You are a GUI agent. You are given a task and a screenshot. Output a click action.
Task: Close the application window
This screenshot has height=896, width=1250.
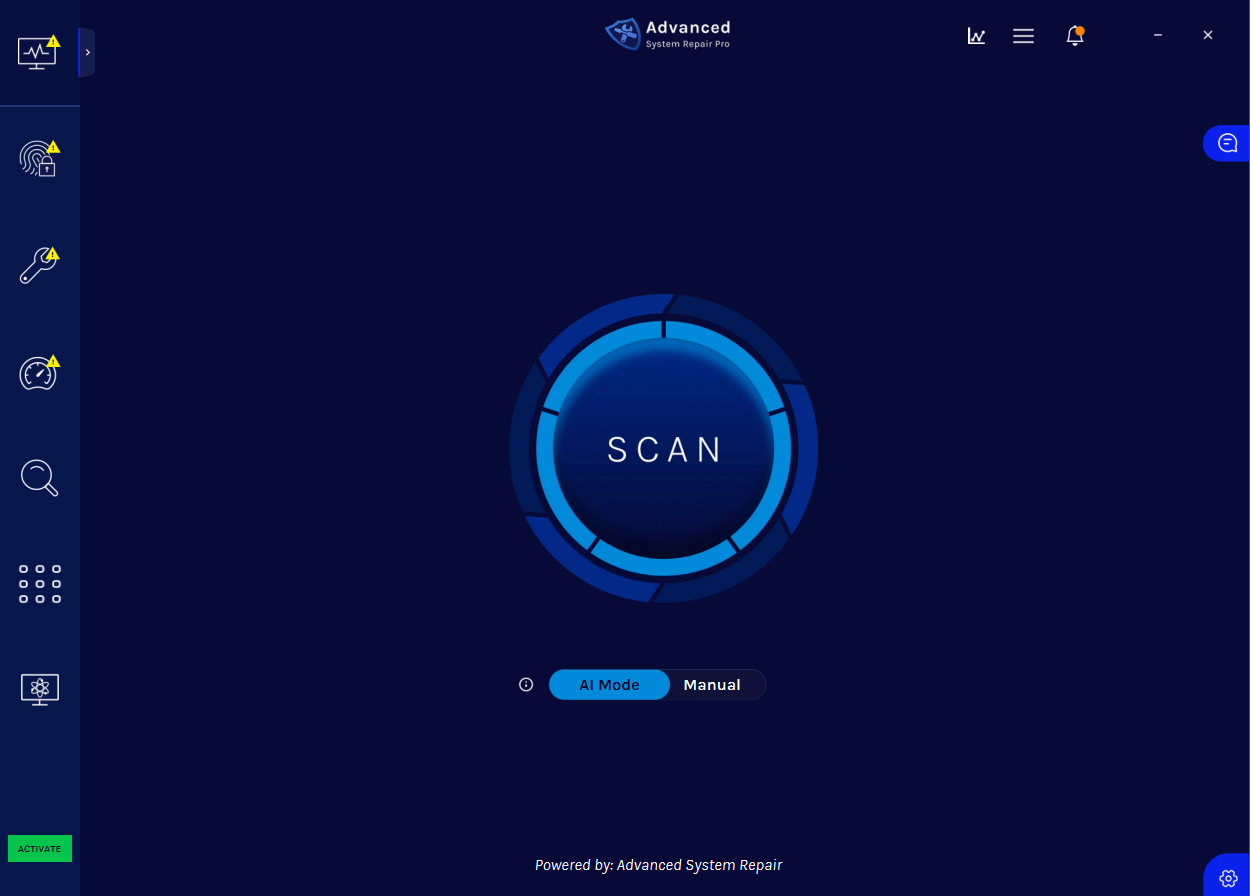pyautogui.click(x=1208, y=35)
